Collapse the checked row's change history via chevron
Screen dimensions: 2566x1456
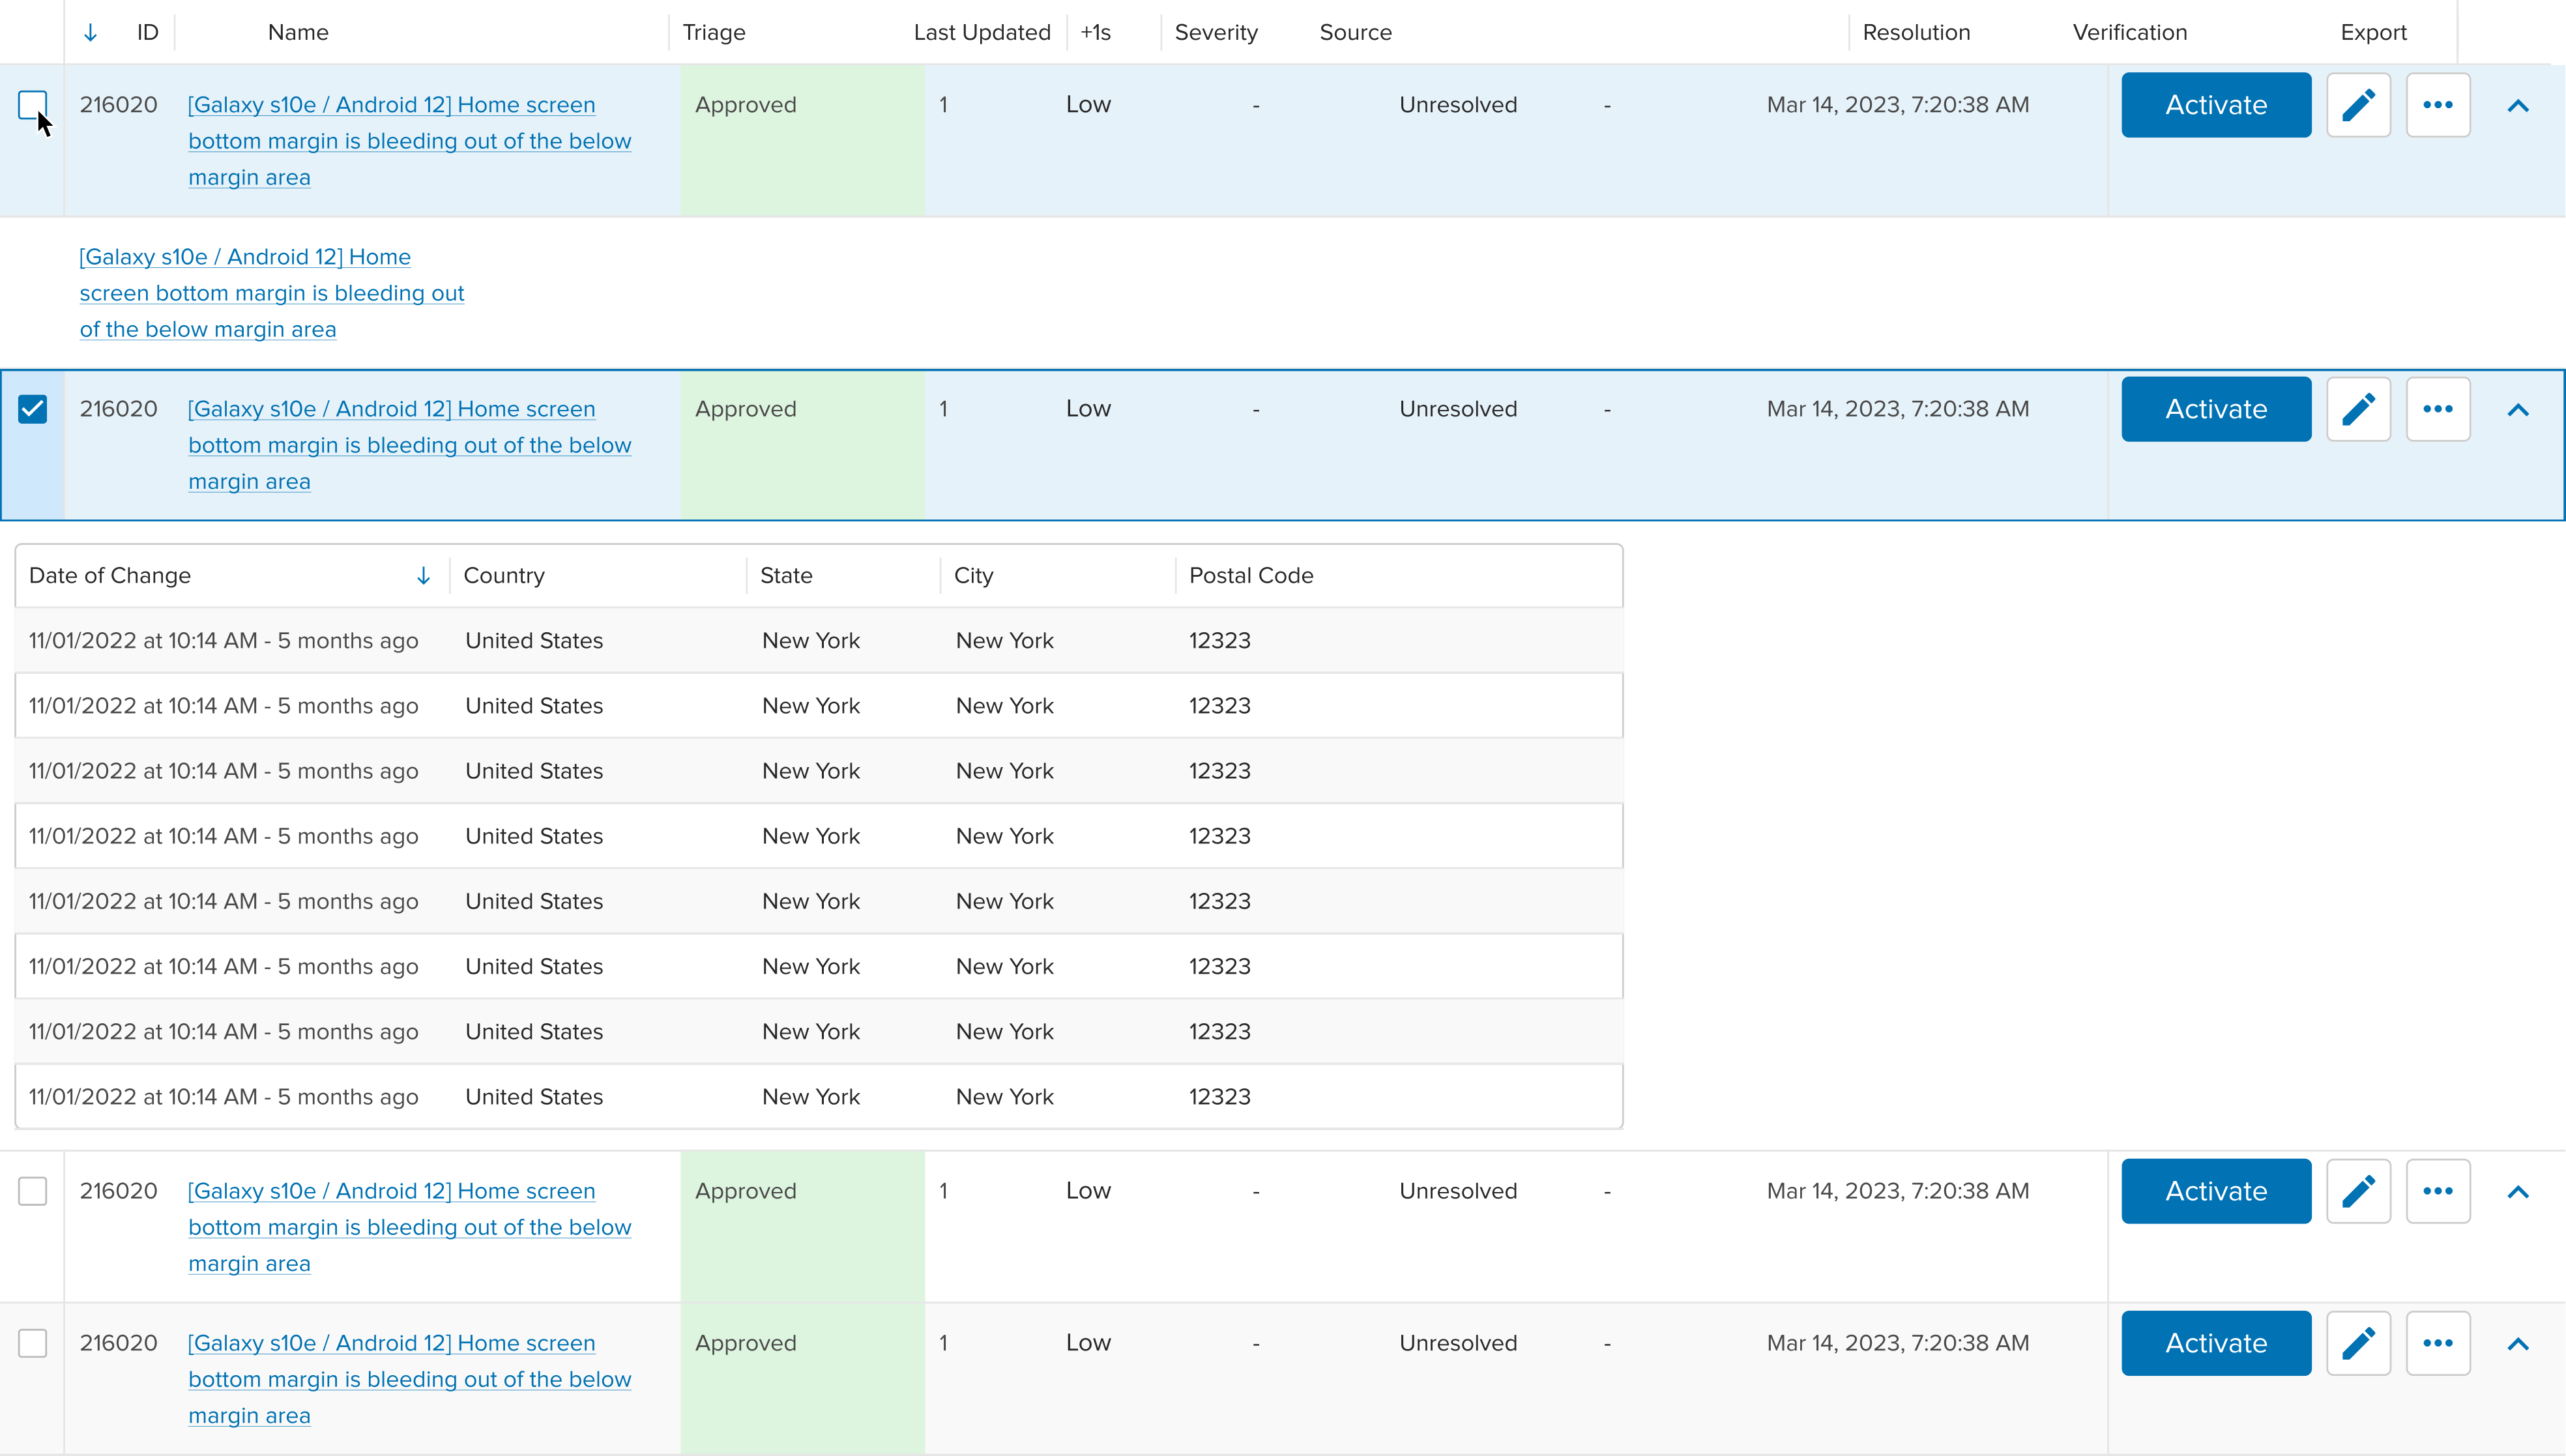click(2518, 410)
